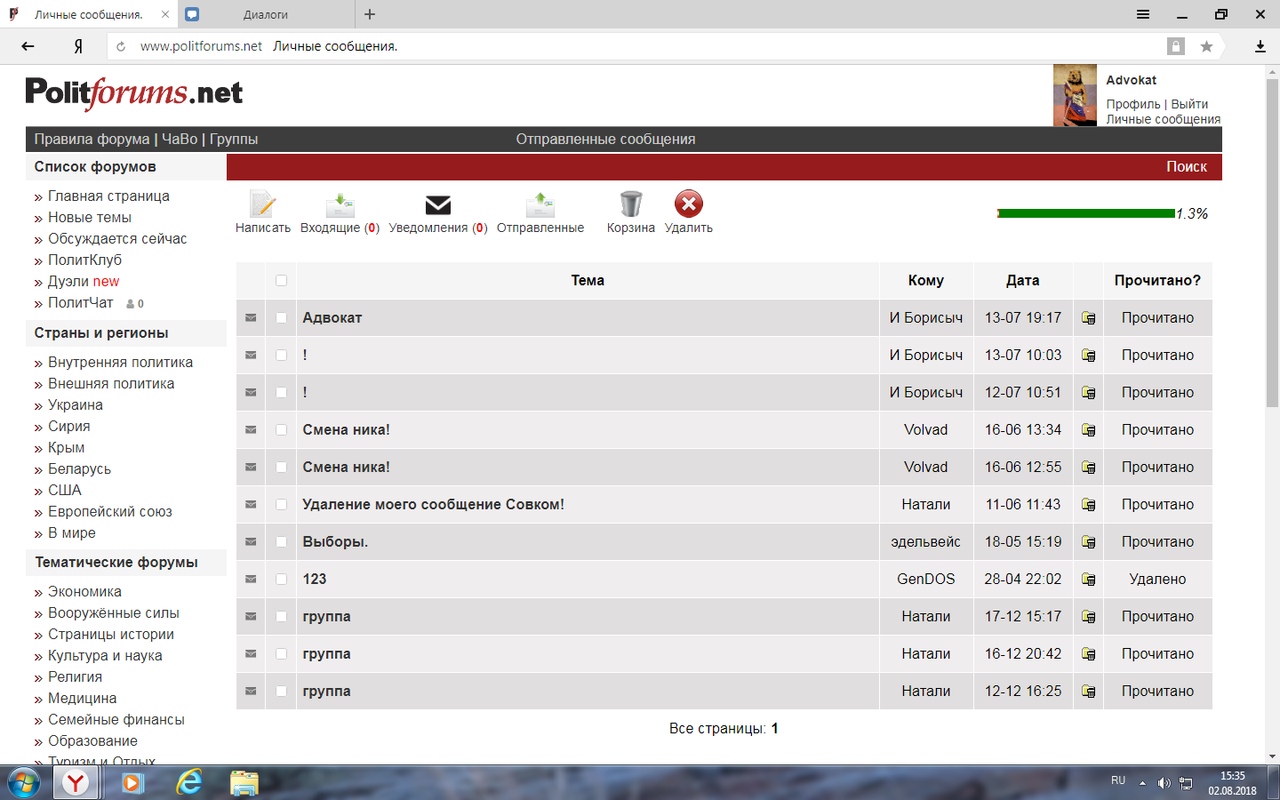Open Internet Explorer from the taskbar
Image resolution: width=1280 pixels, height=800 pixels.
click(x=189, y=782)
